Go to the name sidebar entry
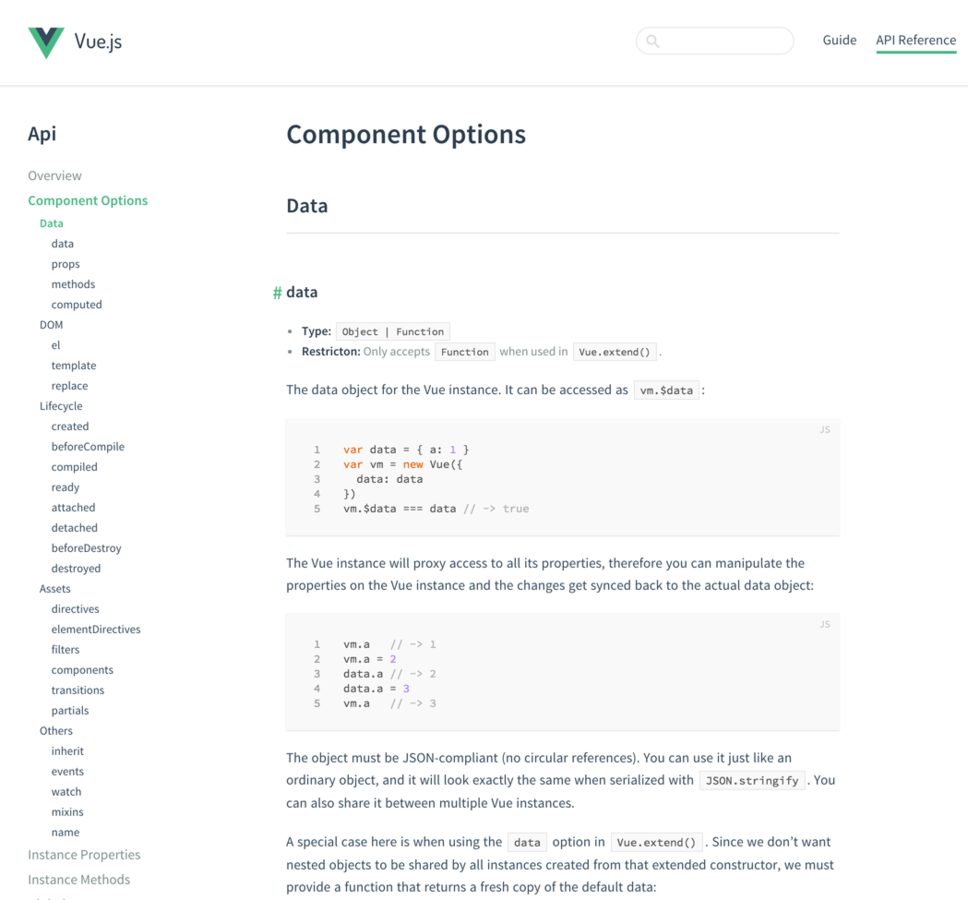This screenshot has height=900, width=968. (65, 833)
